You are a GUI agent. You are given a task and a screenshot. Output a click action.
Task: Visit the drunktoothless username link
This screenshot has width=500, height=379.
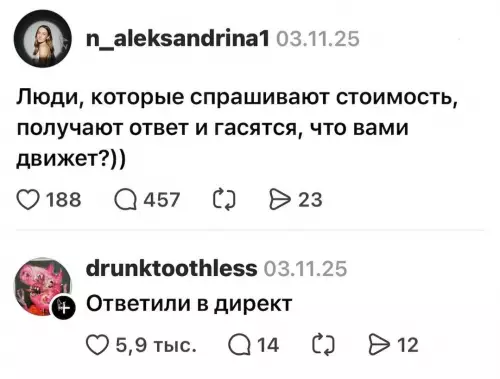(x=171, y=269)
